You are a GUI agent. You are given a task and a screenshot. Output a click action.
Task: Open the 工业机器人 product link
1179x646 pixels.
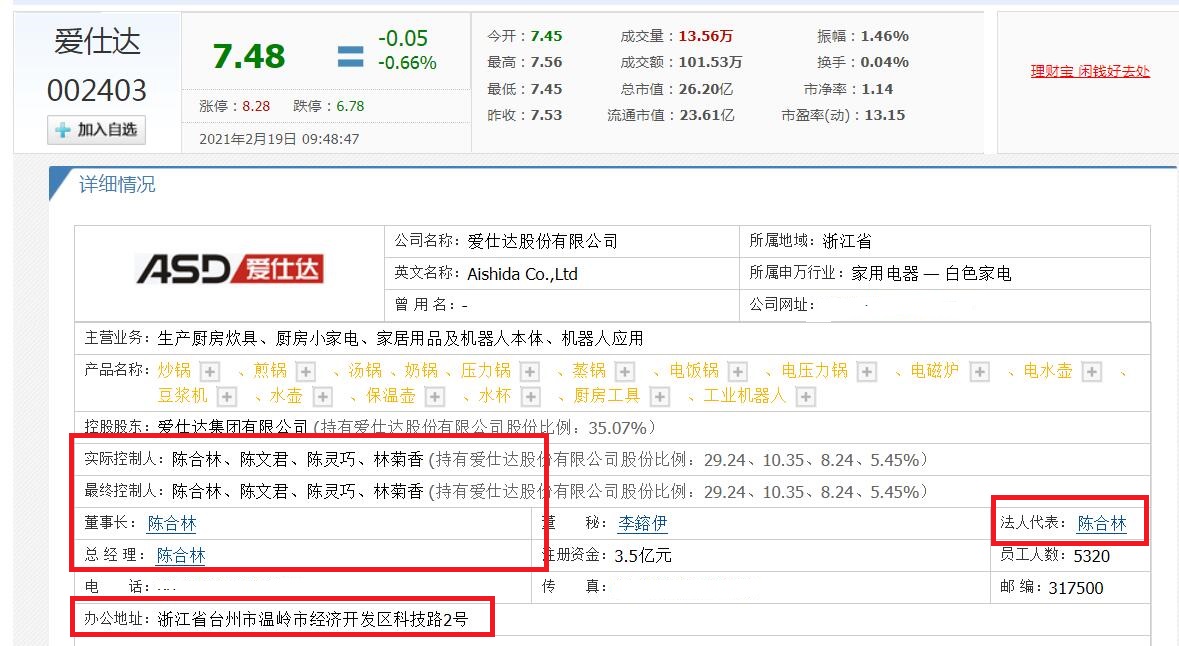[x=744, y=396]
